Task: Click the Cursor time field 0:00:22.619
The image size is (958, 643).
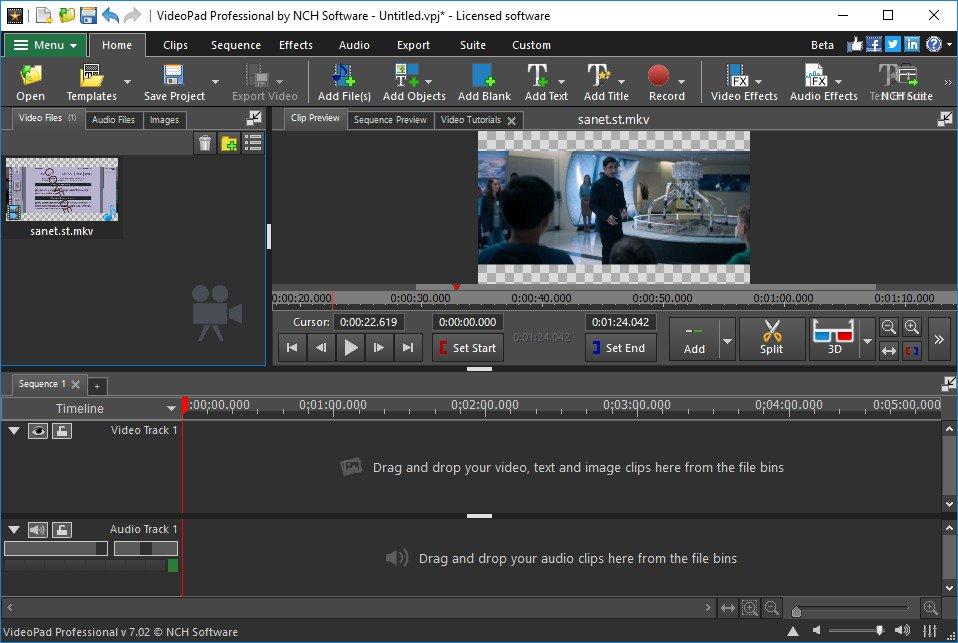Action: coord(368,322)
